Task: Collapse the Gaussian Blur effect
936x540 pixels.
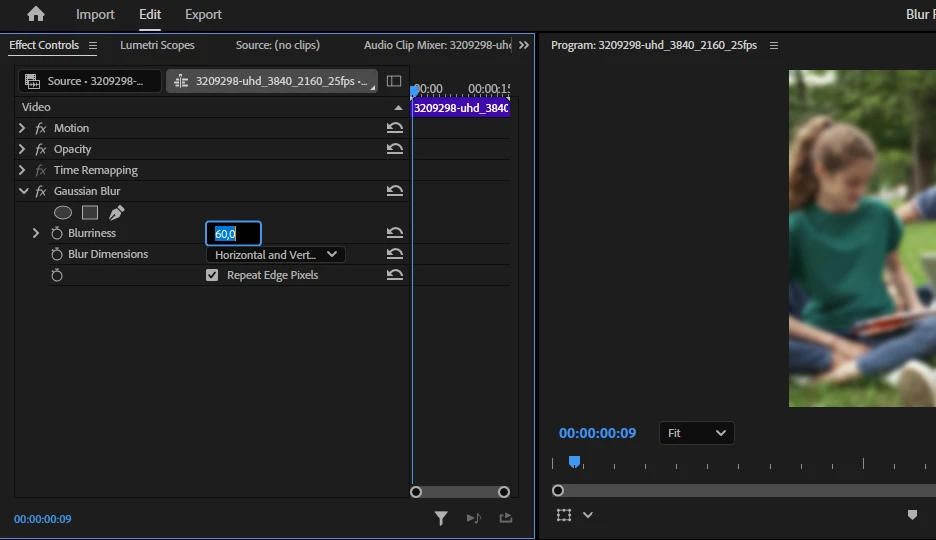Action: click(23, 191)
